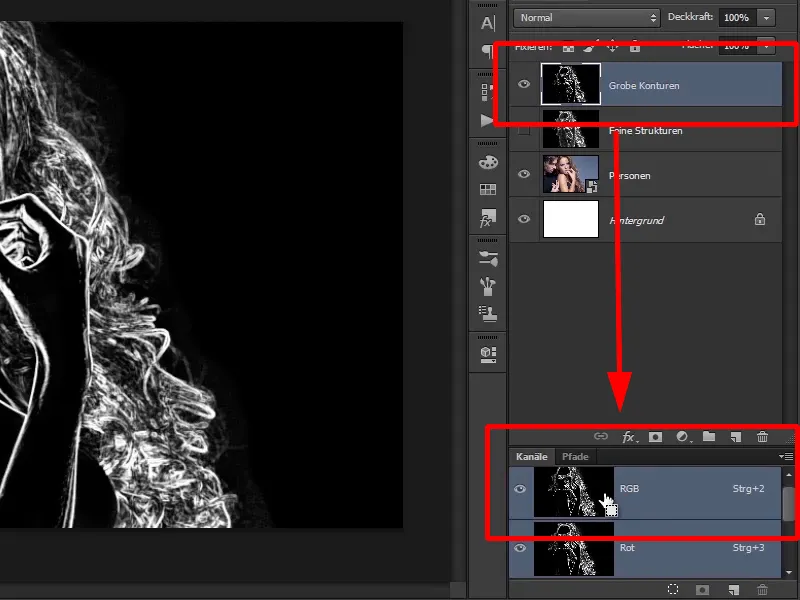The width and height of the screenshot is (800, 600).
Task: Click smart object badge on Personen thumbnail
Action: 592,186
